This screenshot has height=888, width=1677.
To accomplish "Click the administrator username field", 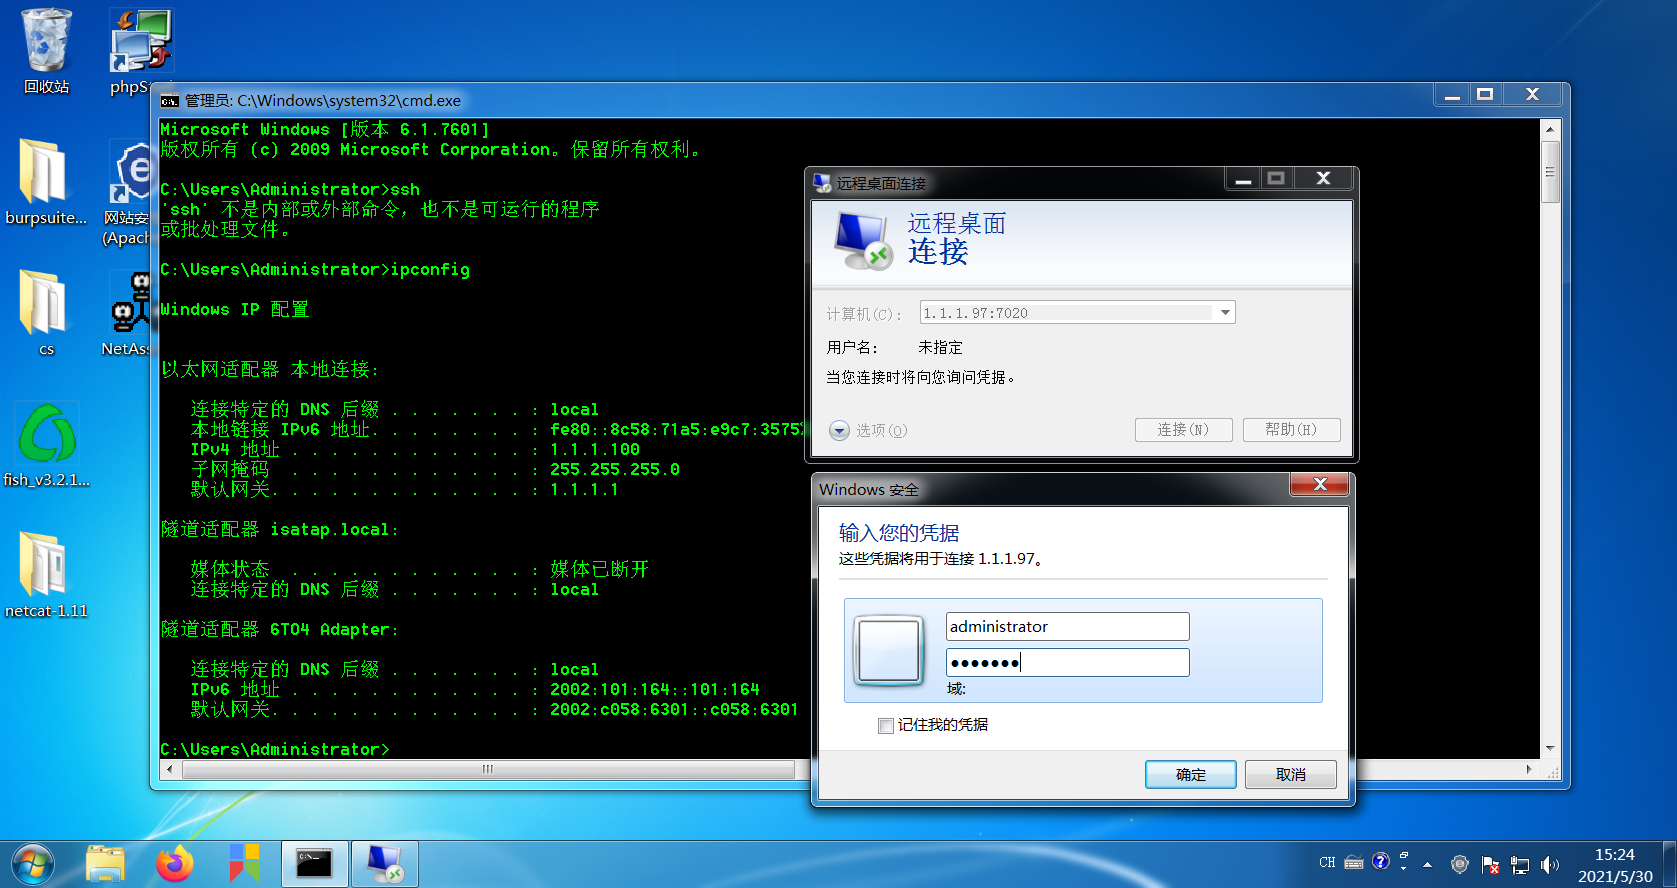I will tap(1067, 627).
